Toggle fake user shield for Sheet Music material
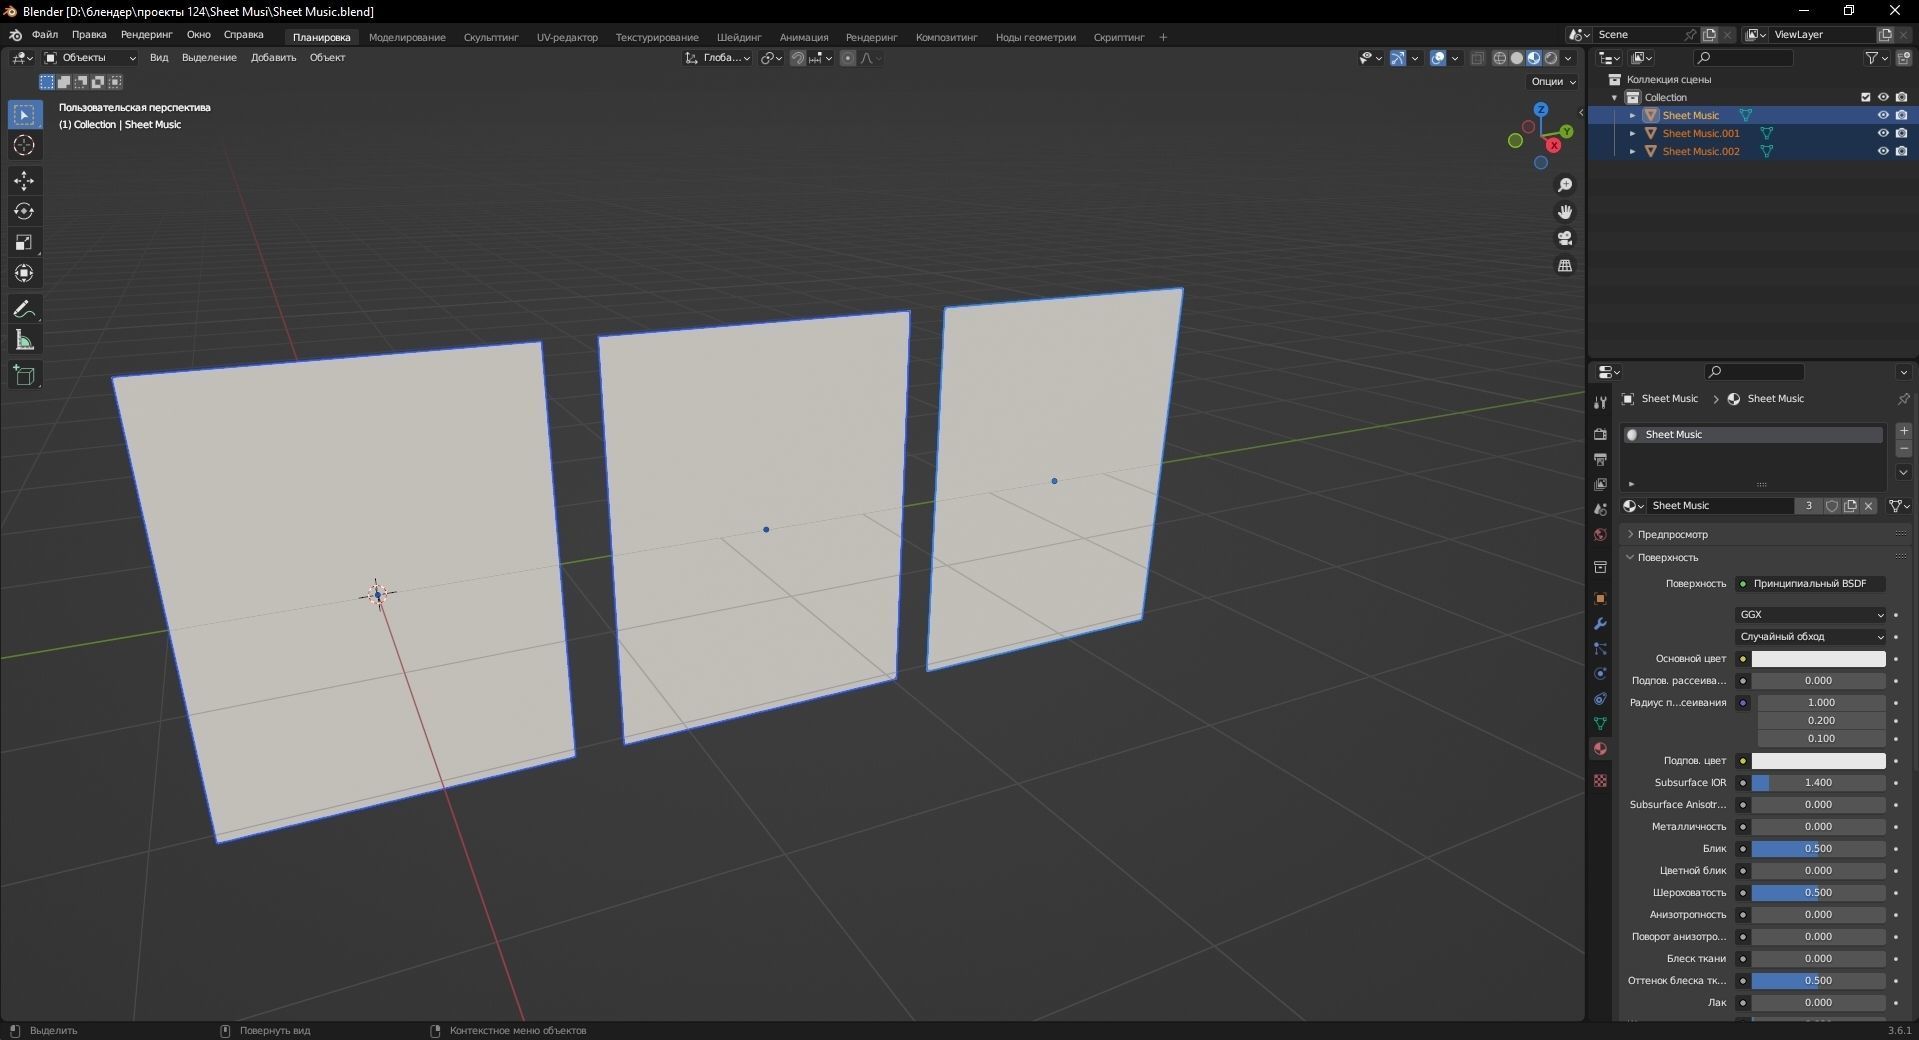Viewport: 1919px width, 1040px height. click(x=1832, y=506)
